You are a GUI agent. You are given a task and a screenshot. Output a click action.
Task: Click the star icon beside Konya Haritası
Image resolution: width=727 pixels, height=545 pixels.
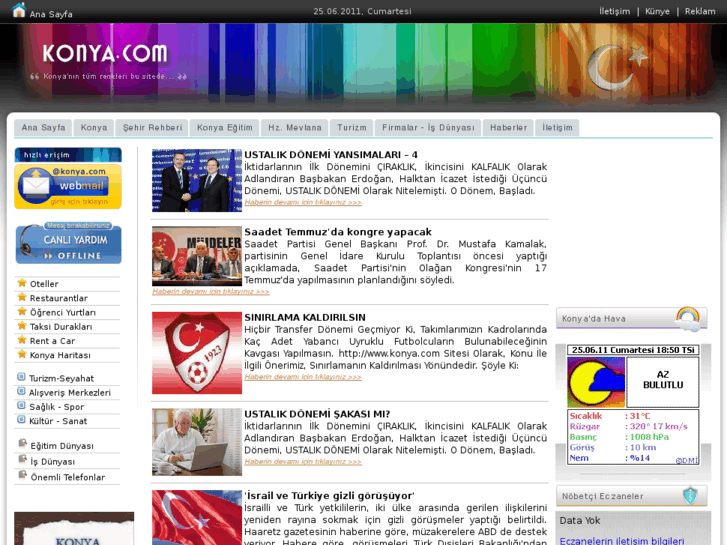[x=22, y=354]
